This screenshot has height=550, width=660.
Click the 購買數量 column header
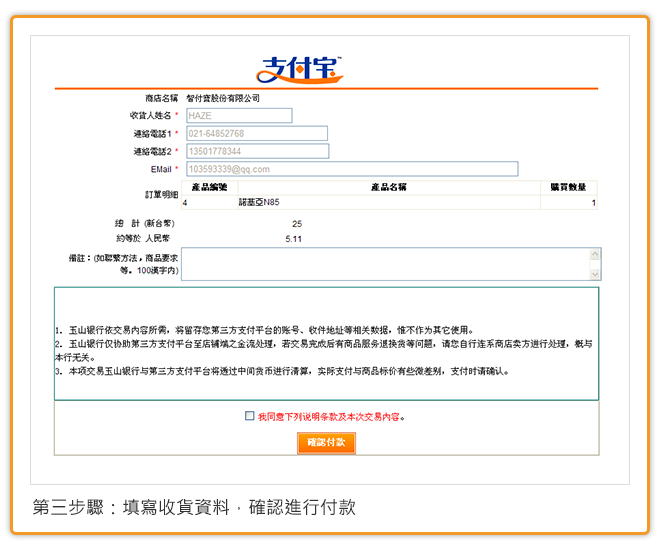tap(569, 187)
